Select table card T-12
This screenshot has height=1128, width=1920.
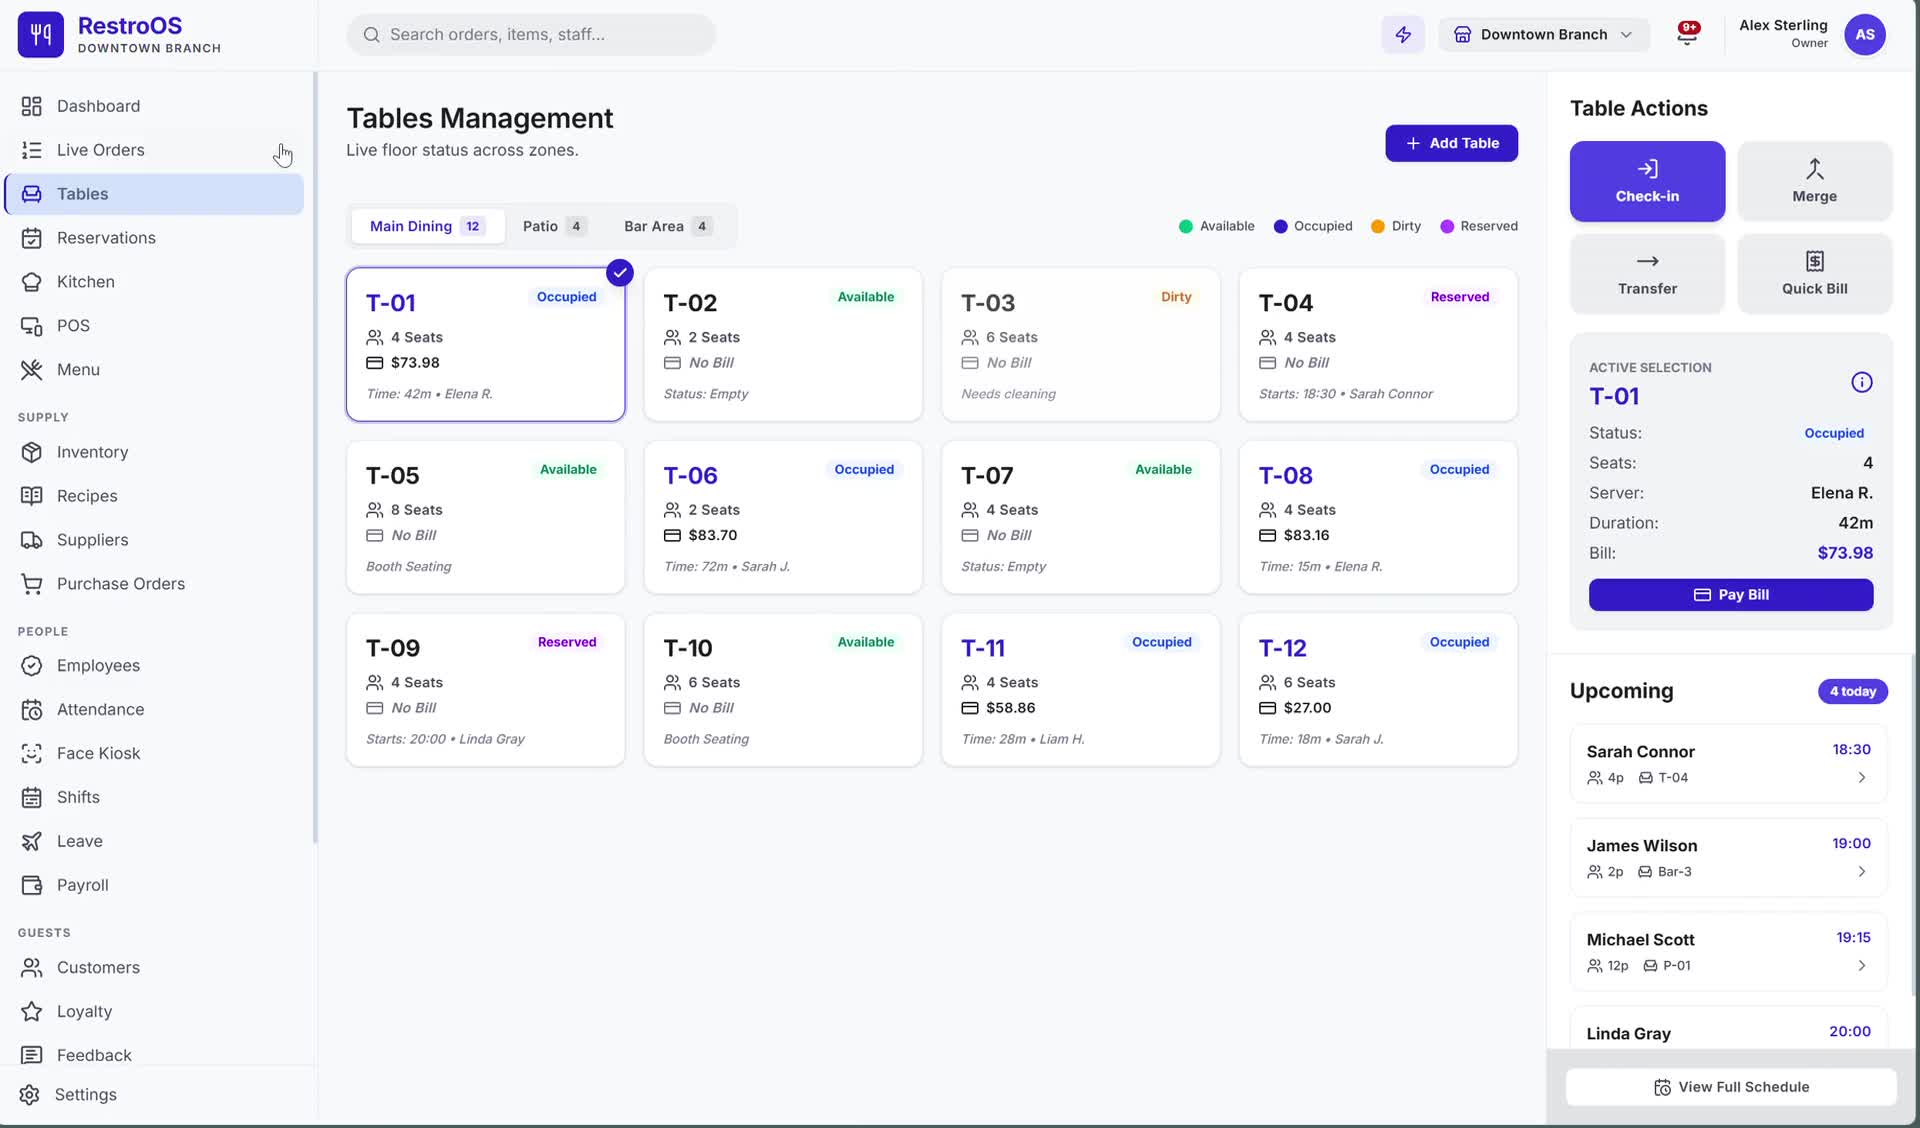(1378, 690)
